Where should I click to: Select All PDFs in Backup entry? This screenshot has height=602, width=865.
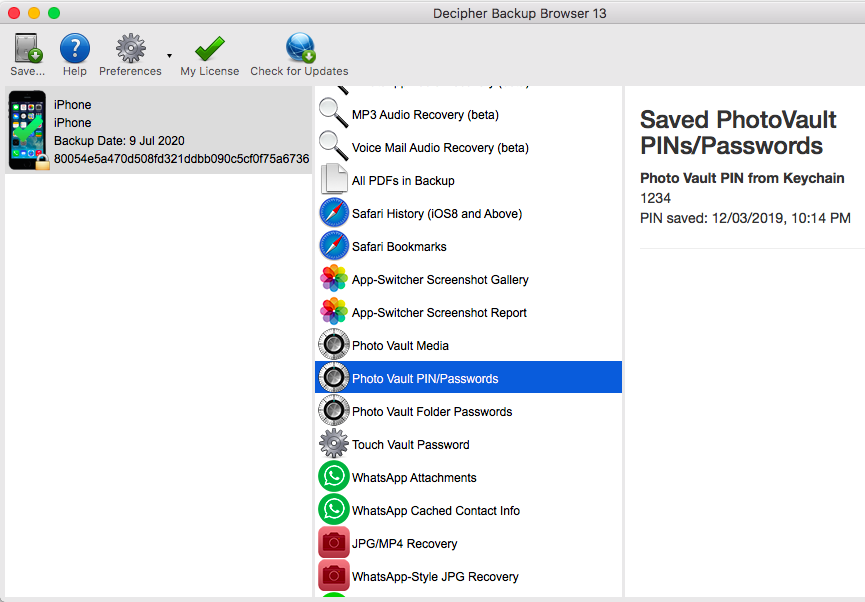coord(468,180)
